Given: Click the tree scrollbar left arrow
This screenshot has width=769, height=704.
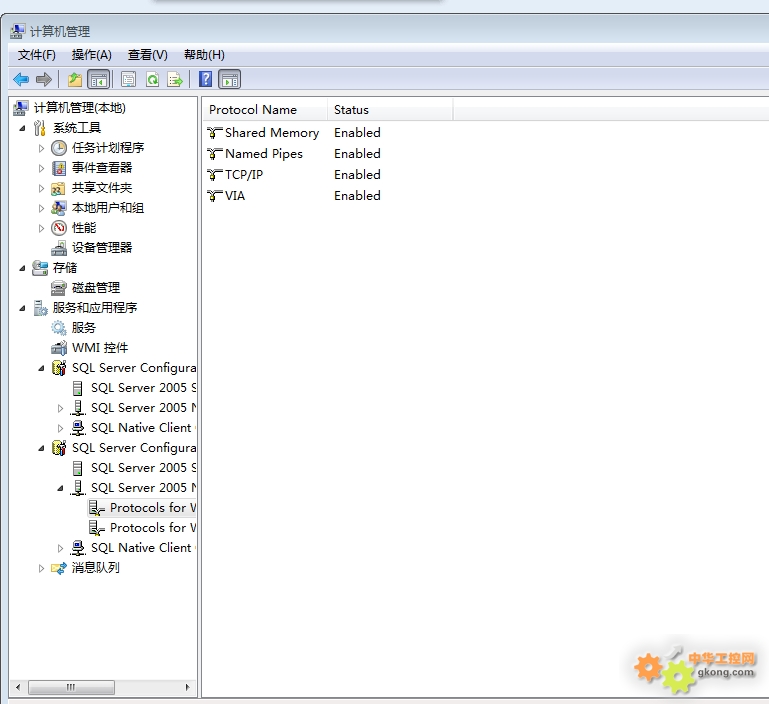Looking at the screenshot, I should pyautogui.click(x=18, y=687).
